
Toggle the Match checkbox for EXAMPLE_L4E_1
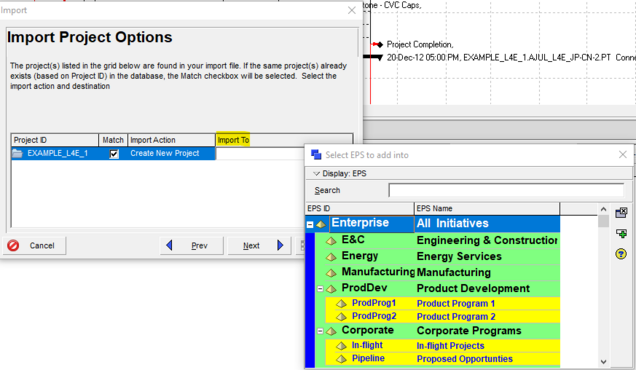[114, 154]
